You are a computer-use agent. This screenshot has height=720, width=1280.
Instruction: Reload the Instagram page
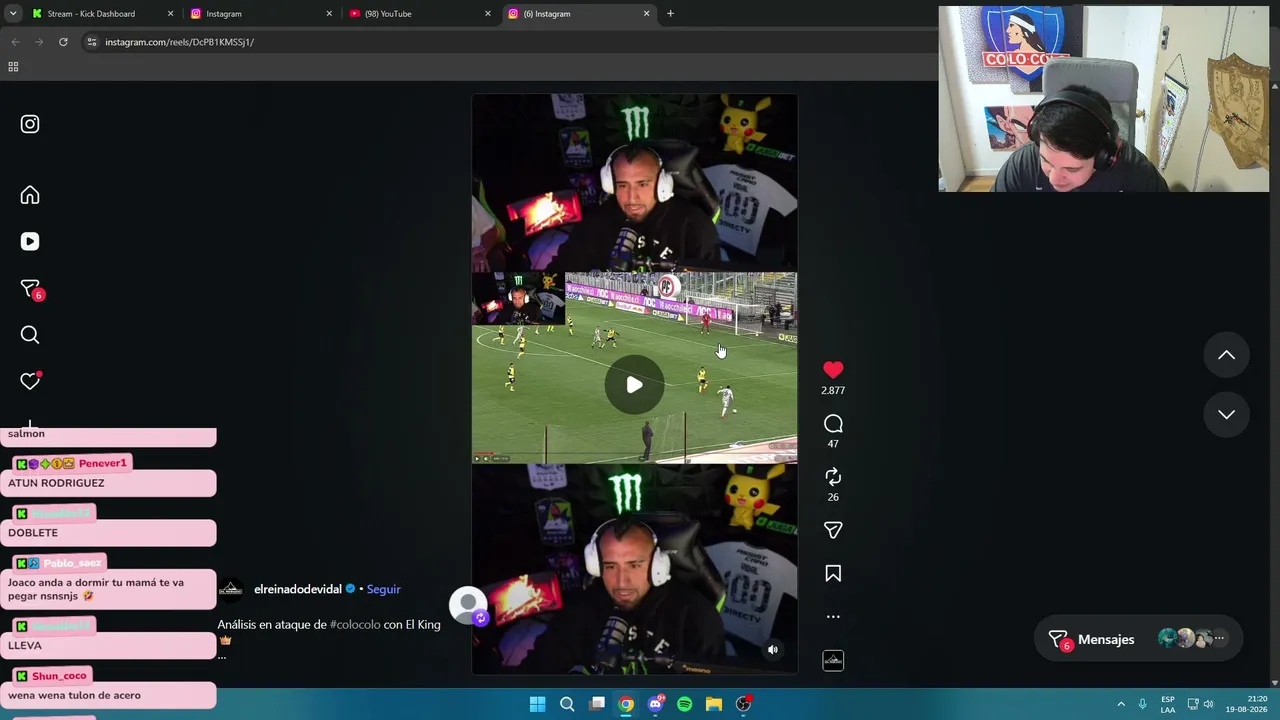coord(63,42)
